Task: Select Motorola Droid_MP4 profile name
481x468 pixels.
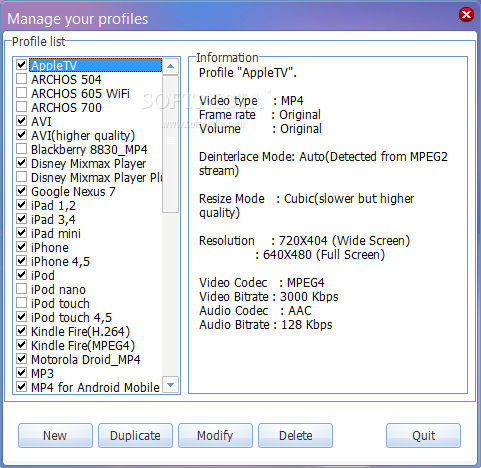Action: (86, 360)
